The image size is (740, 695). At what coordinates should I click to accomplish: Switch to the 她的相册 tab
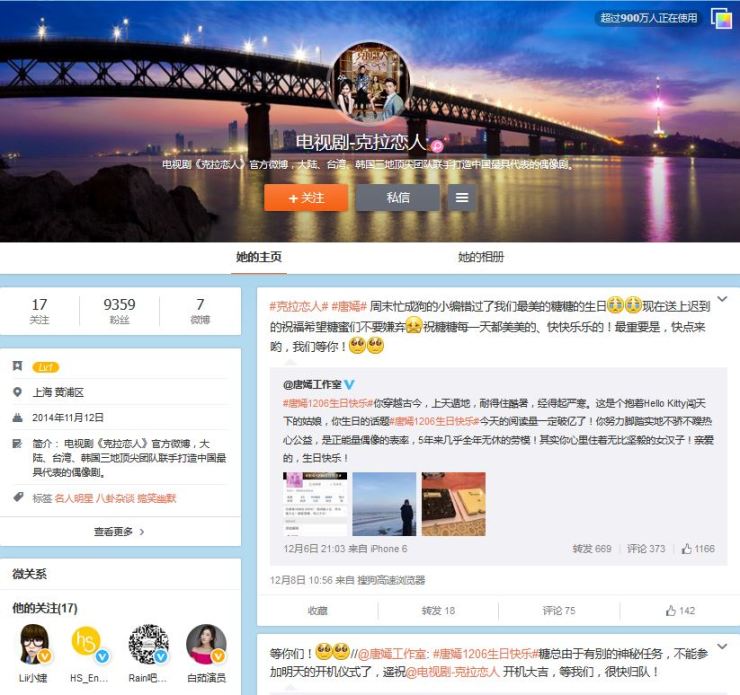(481, 257)
